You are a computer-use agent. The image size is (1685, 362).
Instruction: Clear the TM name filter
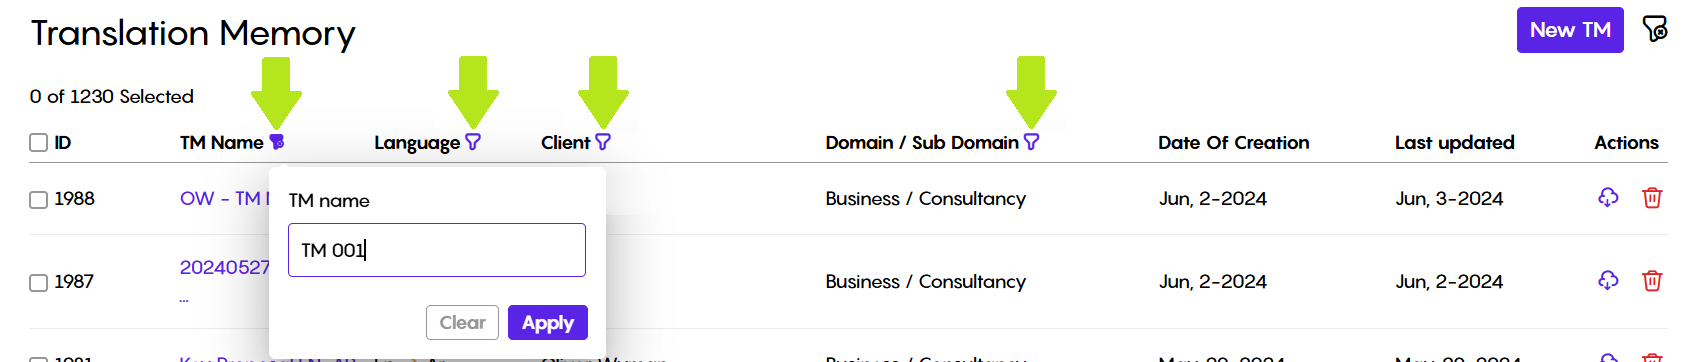462,322
